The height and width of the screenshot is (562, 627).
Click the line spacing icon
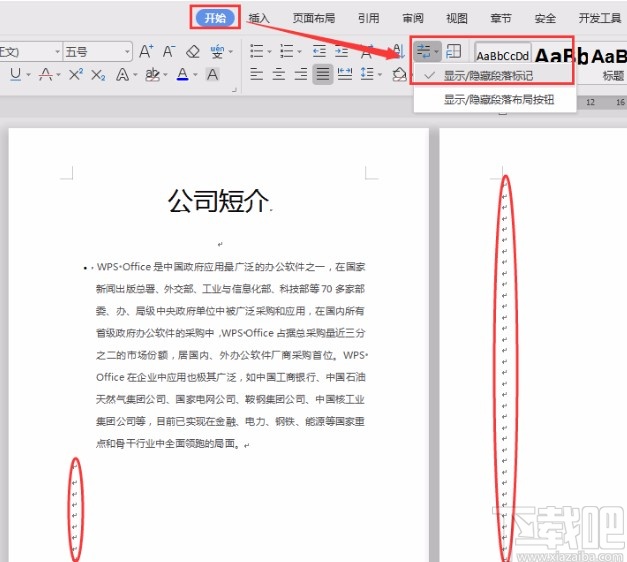coord(367,74)
